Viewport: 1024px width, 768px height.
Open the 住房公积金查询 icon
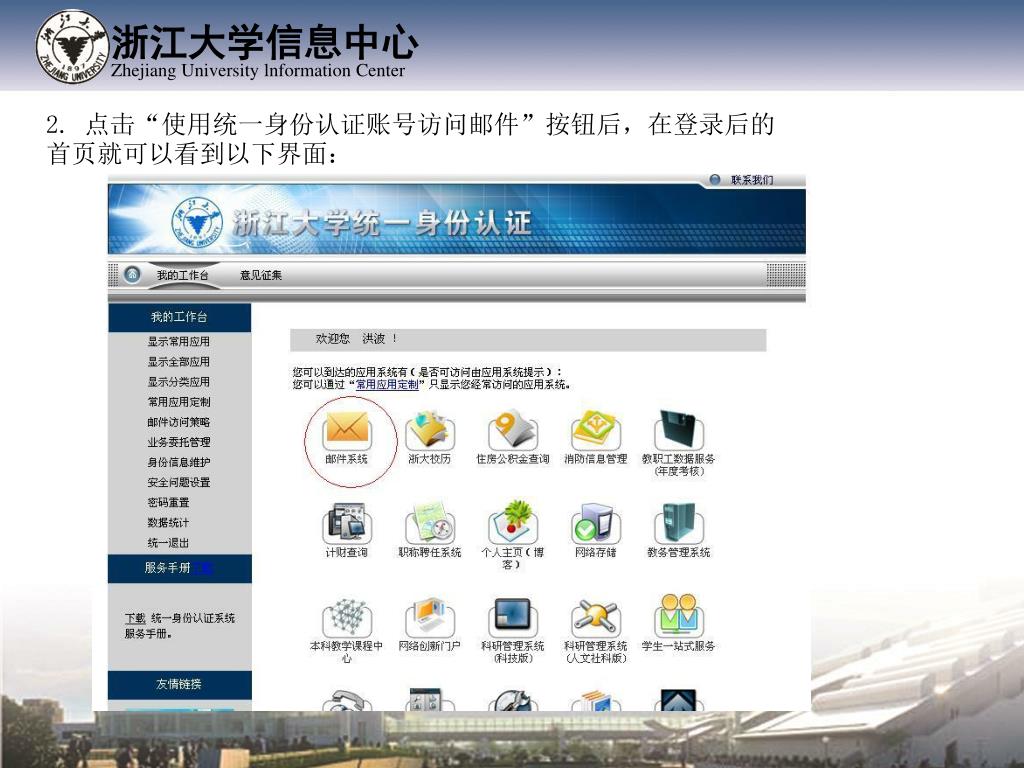click(x=513, y=430)
